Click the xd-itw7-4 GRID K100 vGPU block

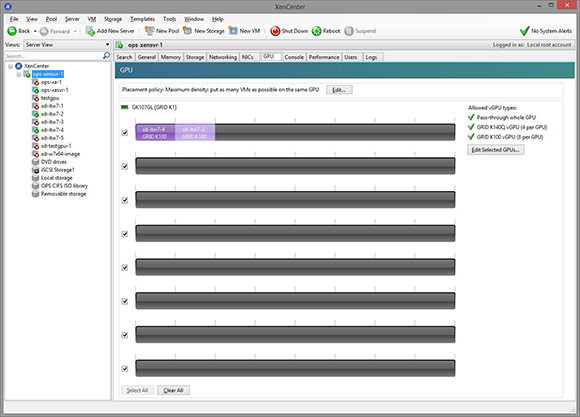155,132
